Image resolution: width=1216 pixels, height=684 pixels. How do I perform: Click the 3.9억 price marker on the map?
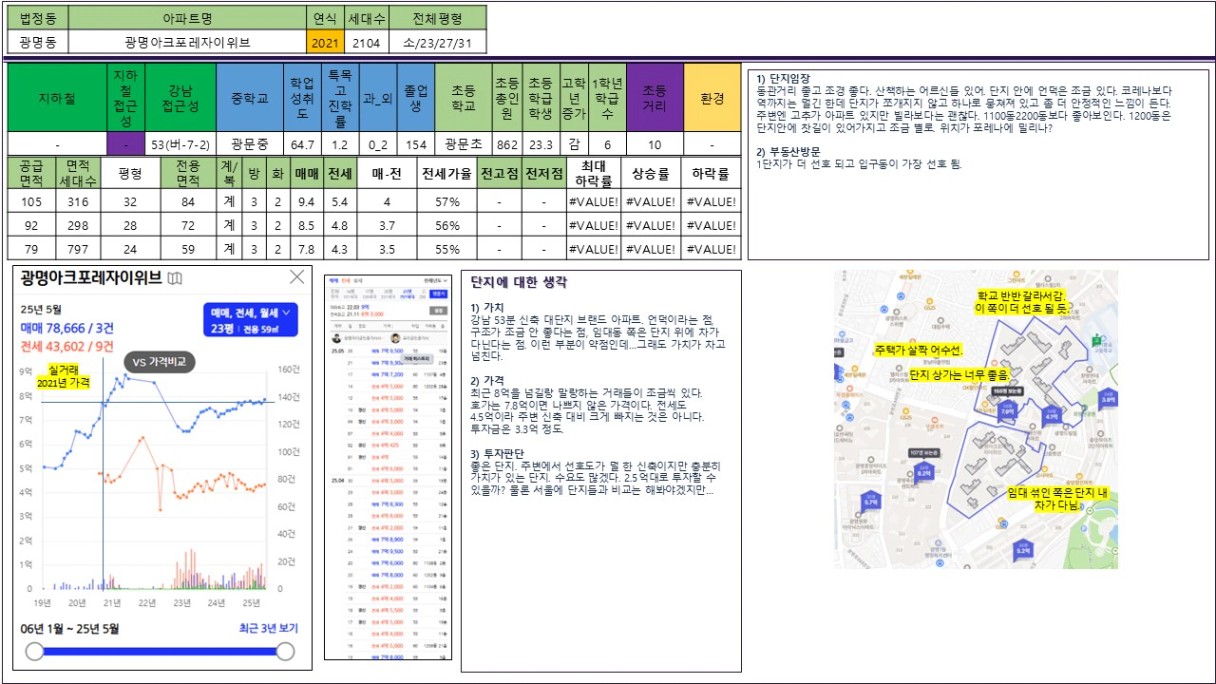point(1107,399)
